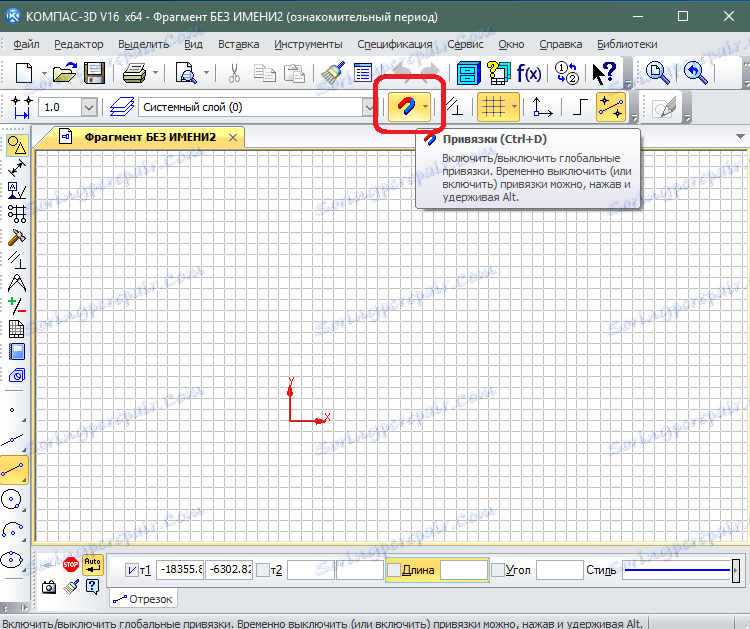Image resolution: width=750 pixels, height=629 pixels.
Task: Open the new document dropdown arrow
Action: click(44, 73)
